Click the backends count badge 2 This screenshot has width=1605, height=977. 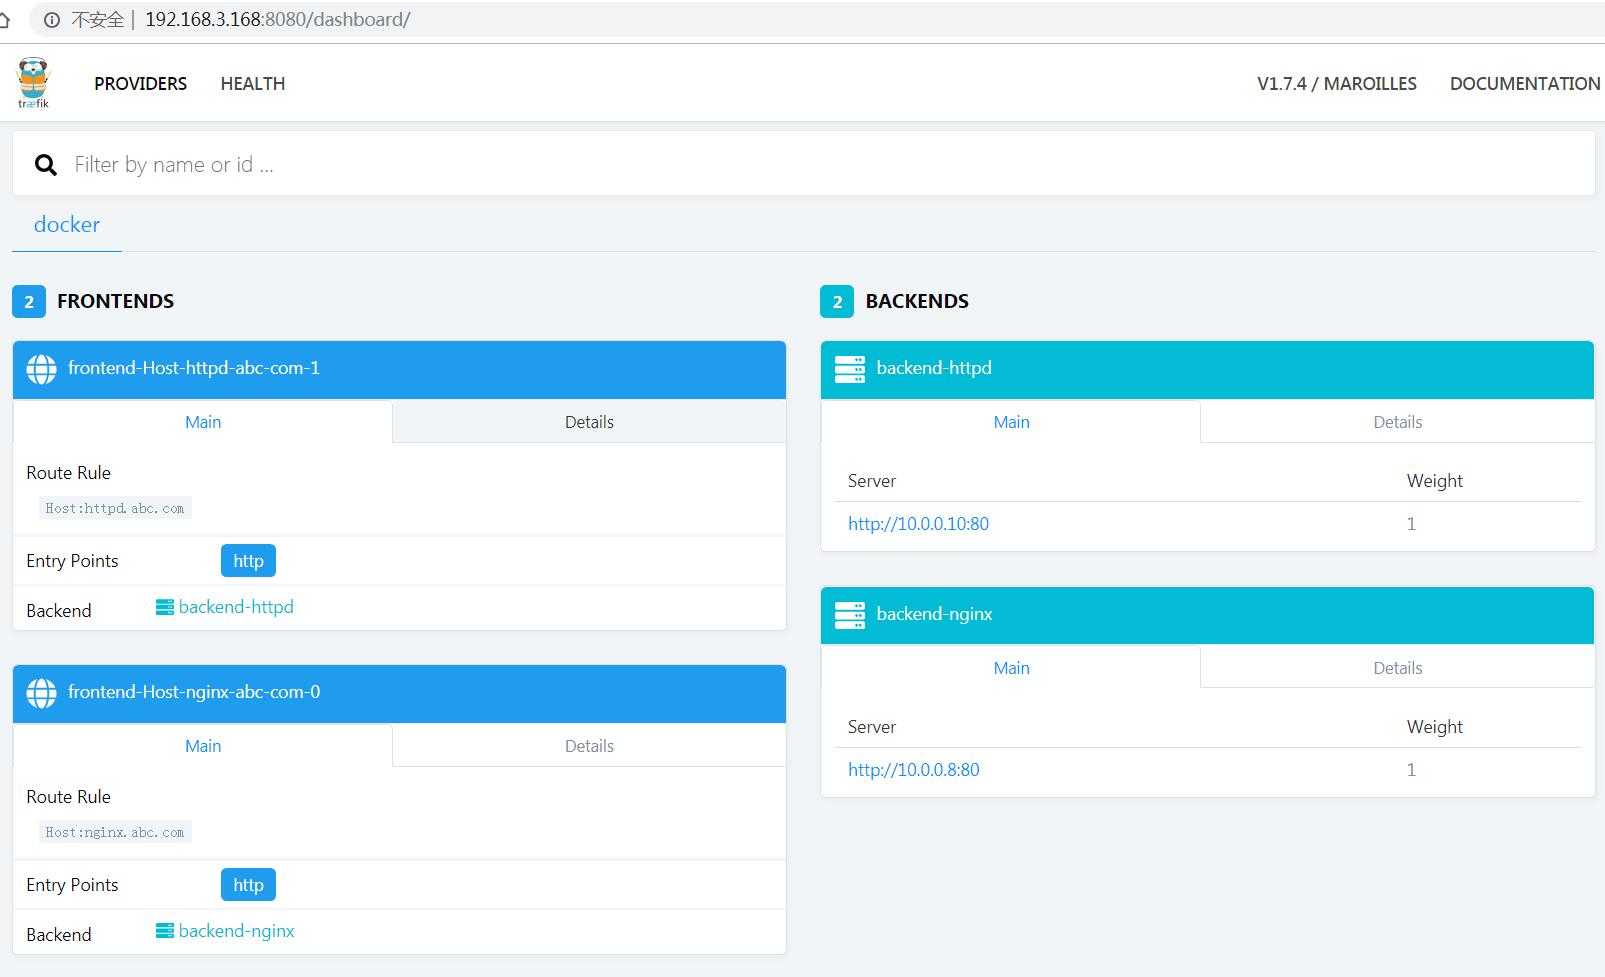pos(837,302)
